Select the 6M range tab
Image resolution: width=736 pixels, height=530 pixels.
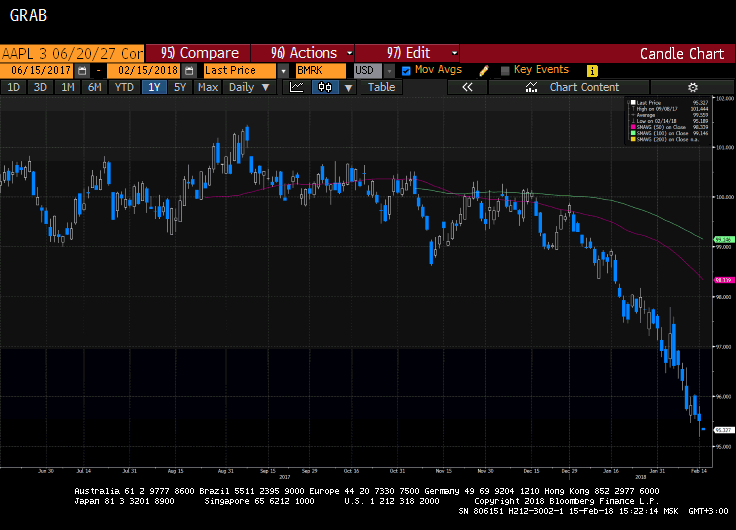(x=95, y=87)
